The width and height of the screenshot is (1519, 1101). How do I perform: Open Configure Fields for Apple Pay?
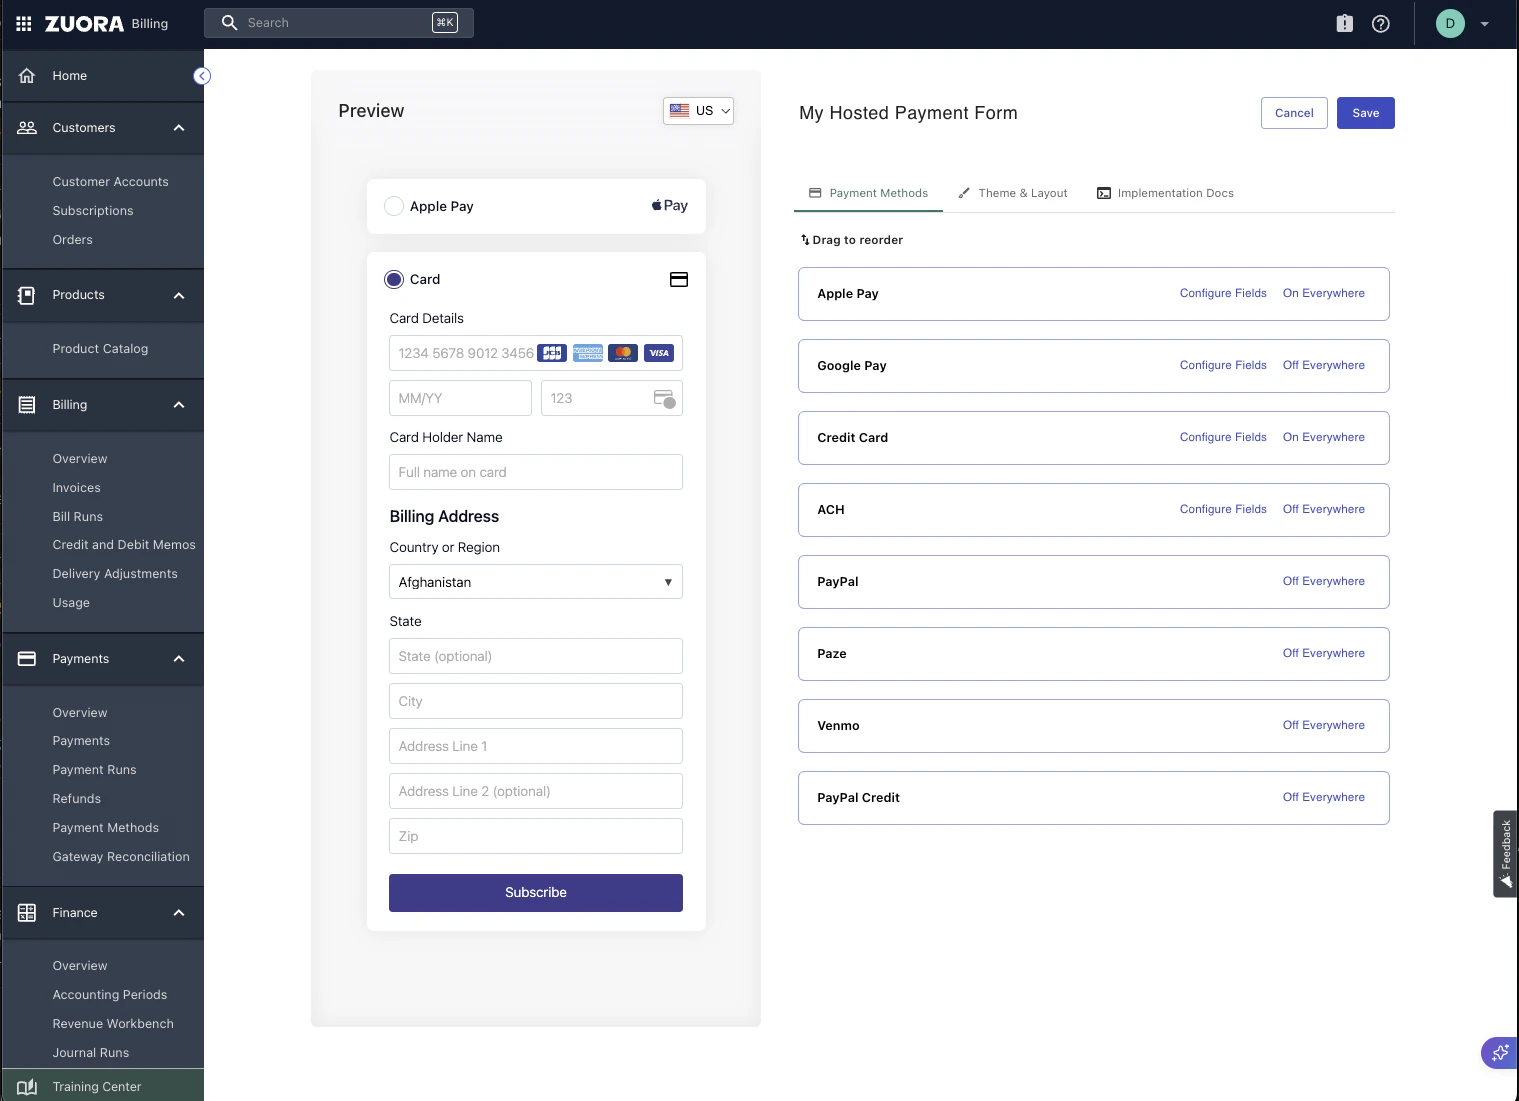(1223, 293)
